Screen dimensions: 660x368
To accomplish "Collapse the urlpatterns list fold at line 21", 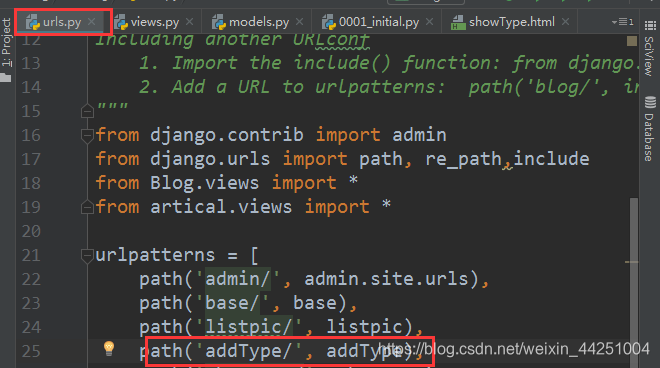I will [x=87, y=256].
